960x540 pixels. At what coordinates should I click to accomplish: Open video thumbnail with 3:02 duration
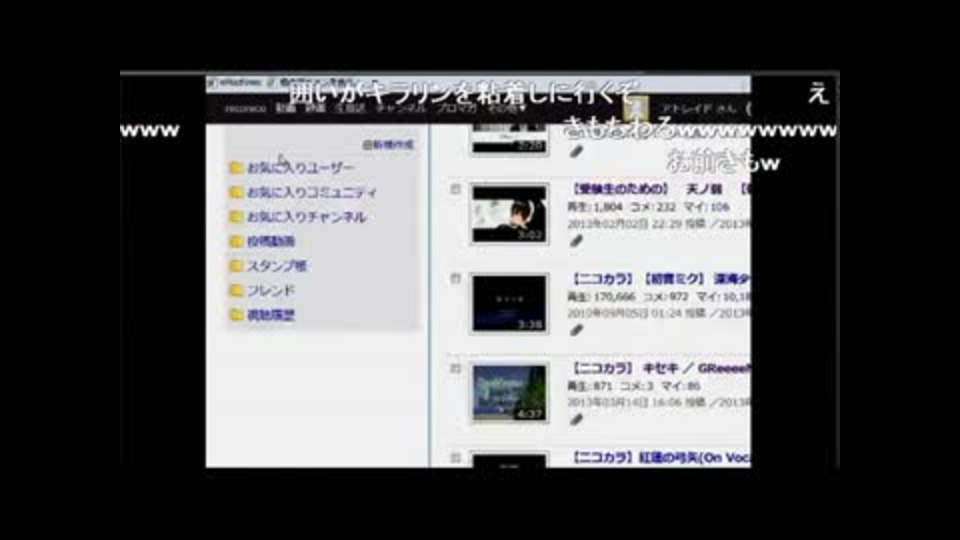(509, 215)
